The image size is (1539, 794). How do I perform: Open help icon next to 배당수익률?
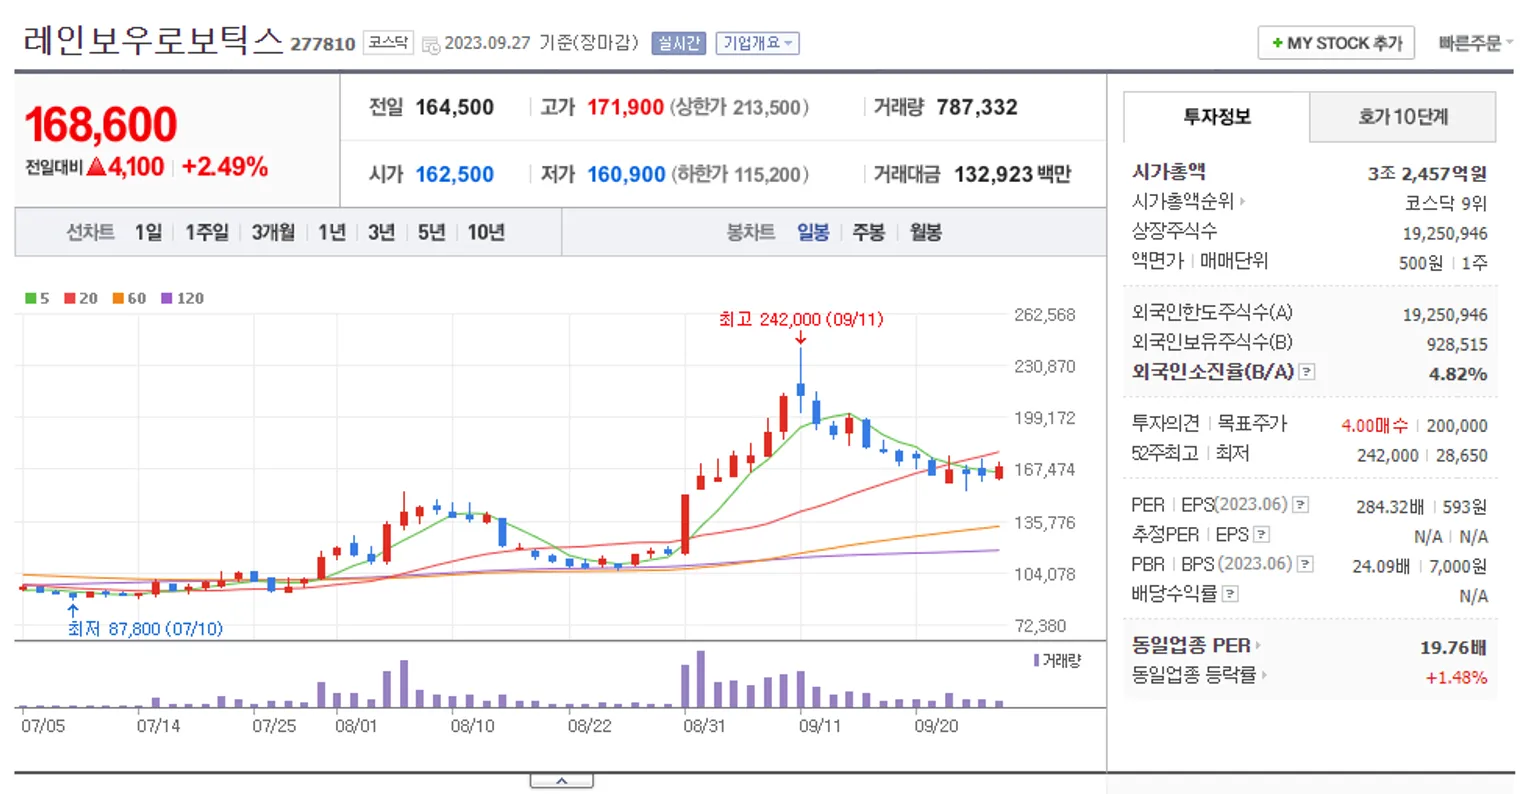point(1230,594)
